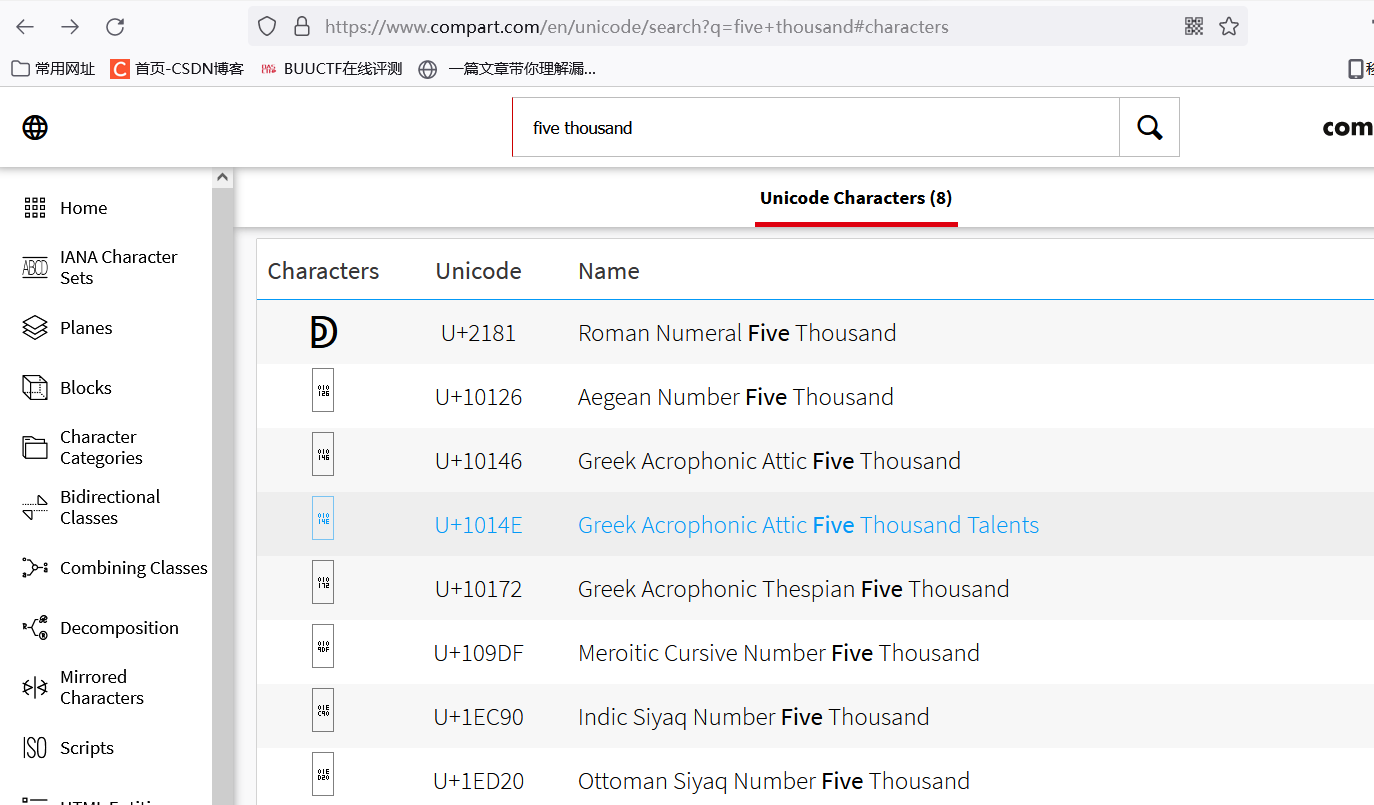The width and height of the screenshot is (1374, 805).
Task: Open the shield tracking protection icon
Action: tap(267, 27)
